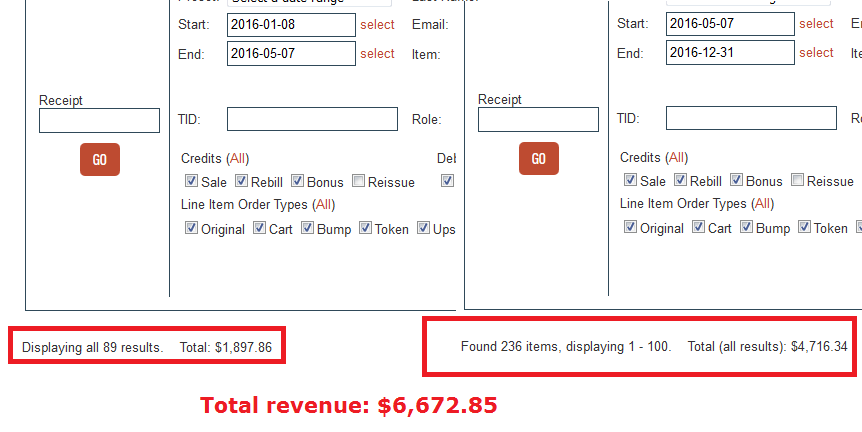Uncheck the Token checkbox in the 236-items report

(x=805, y=226)
